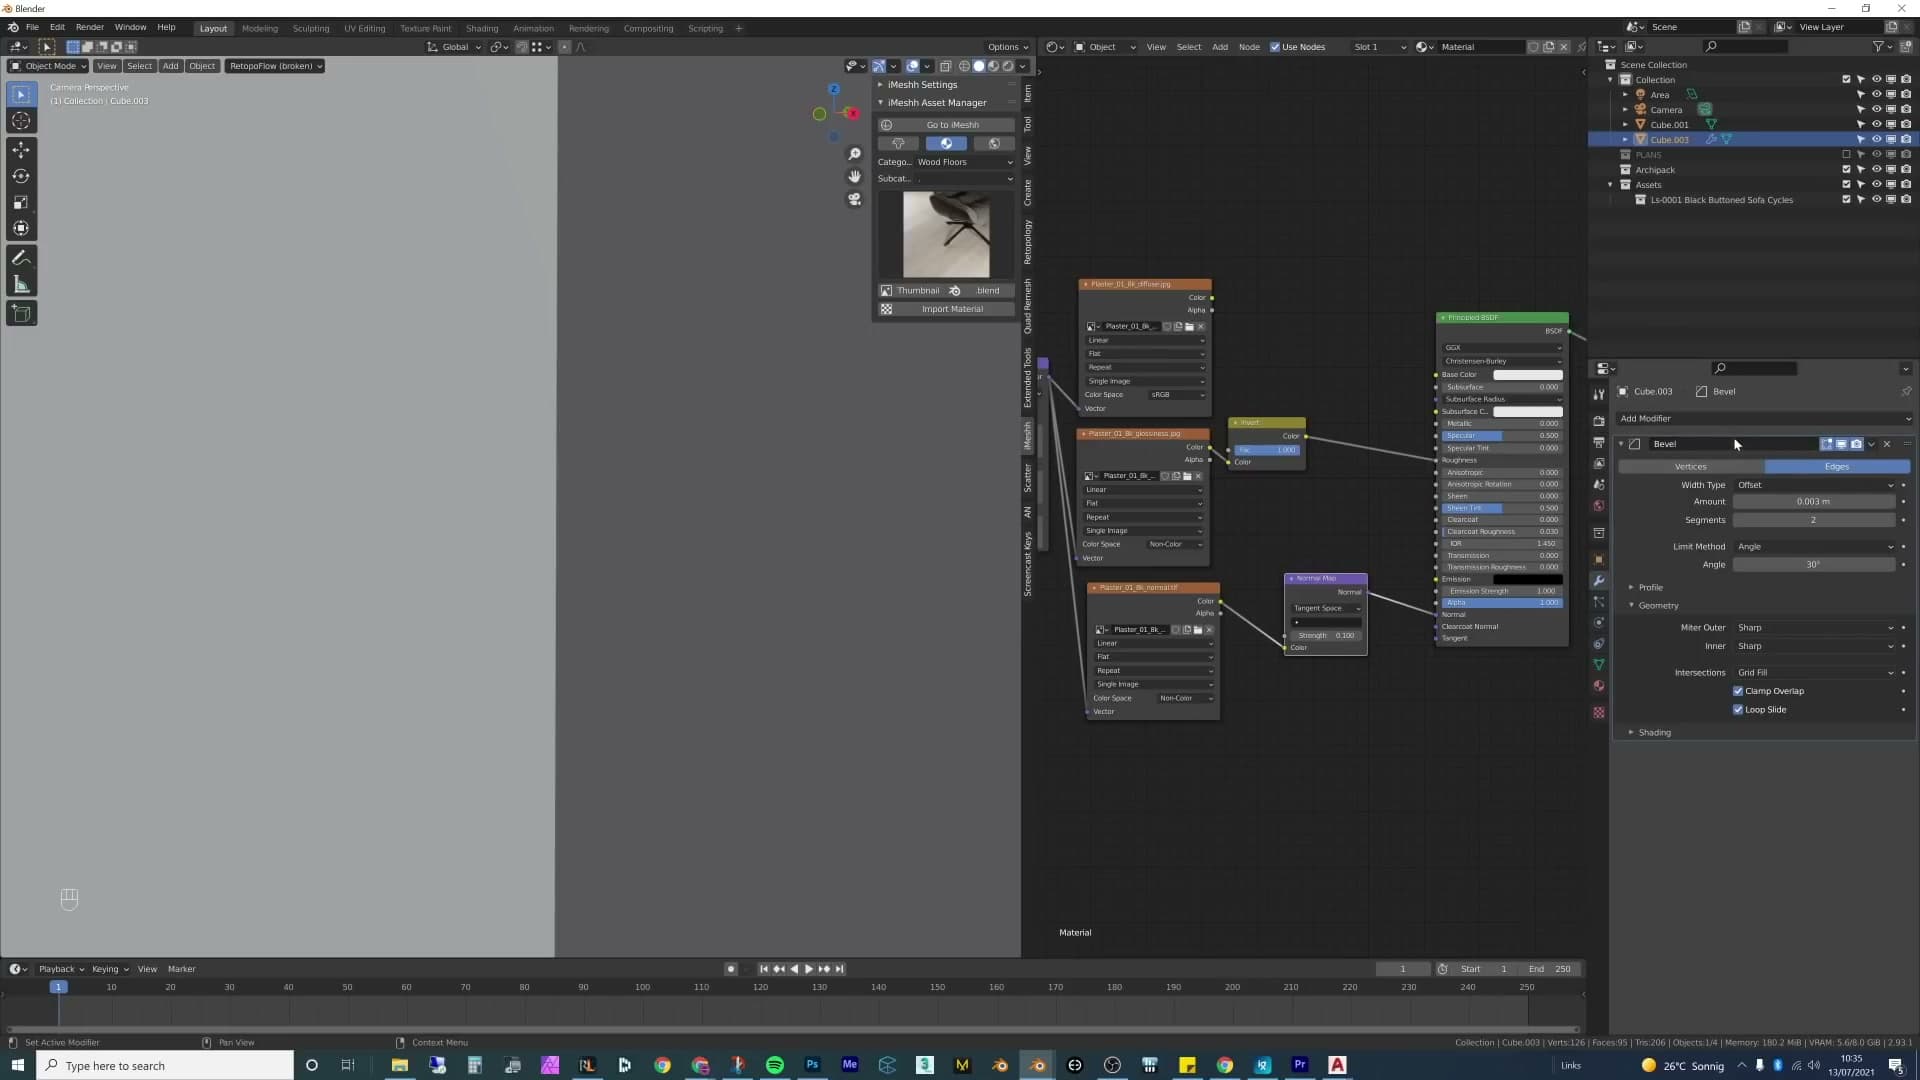The image size is (1920, 1080).
Task: Hide the Camera object via eye icon
Action: pyautogui.click(x=1876, y=110)
